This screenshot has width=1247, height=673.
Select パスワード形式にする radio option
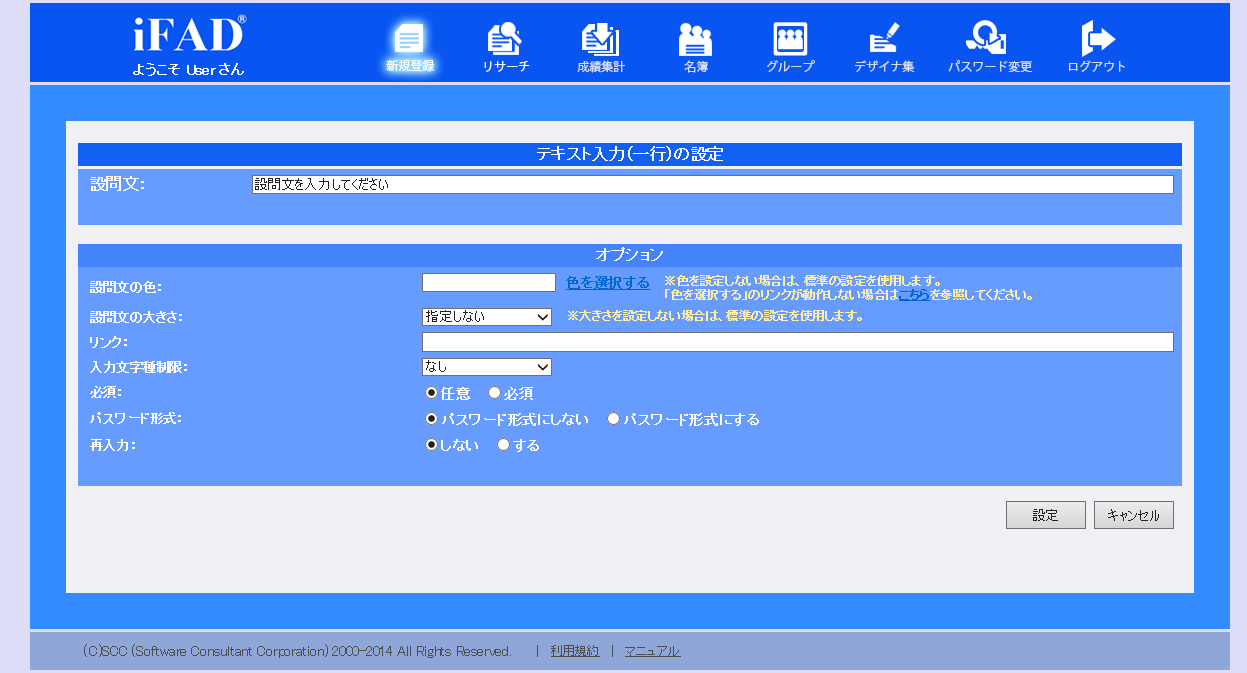pos(614,419)
